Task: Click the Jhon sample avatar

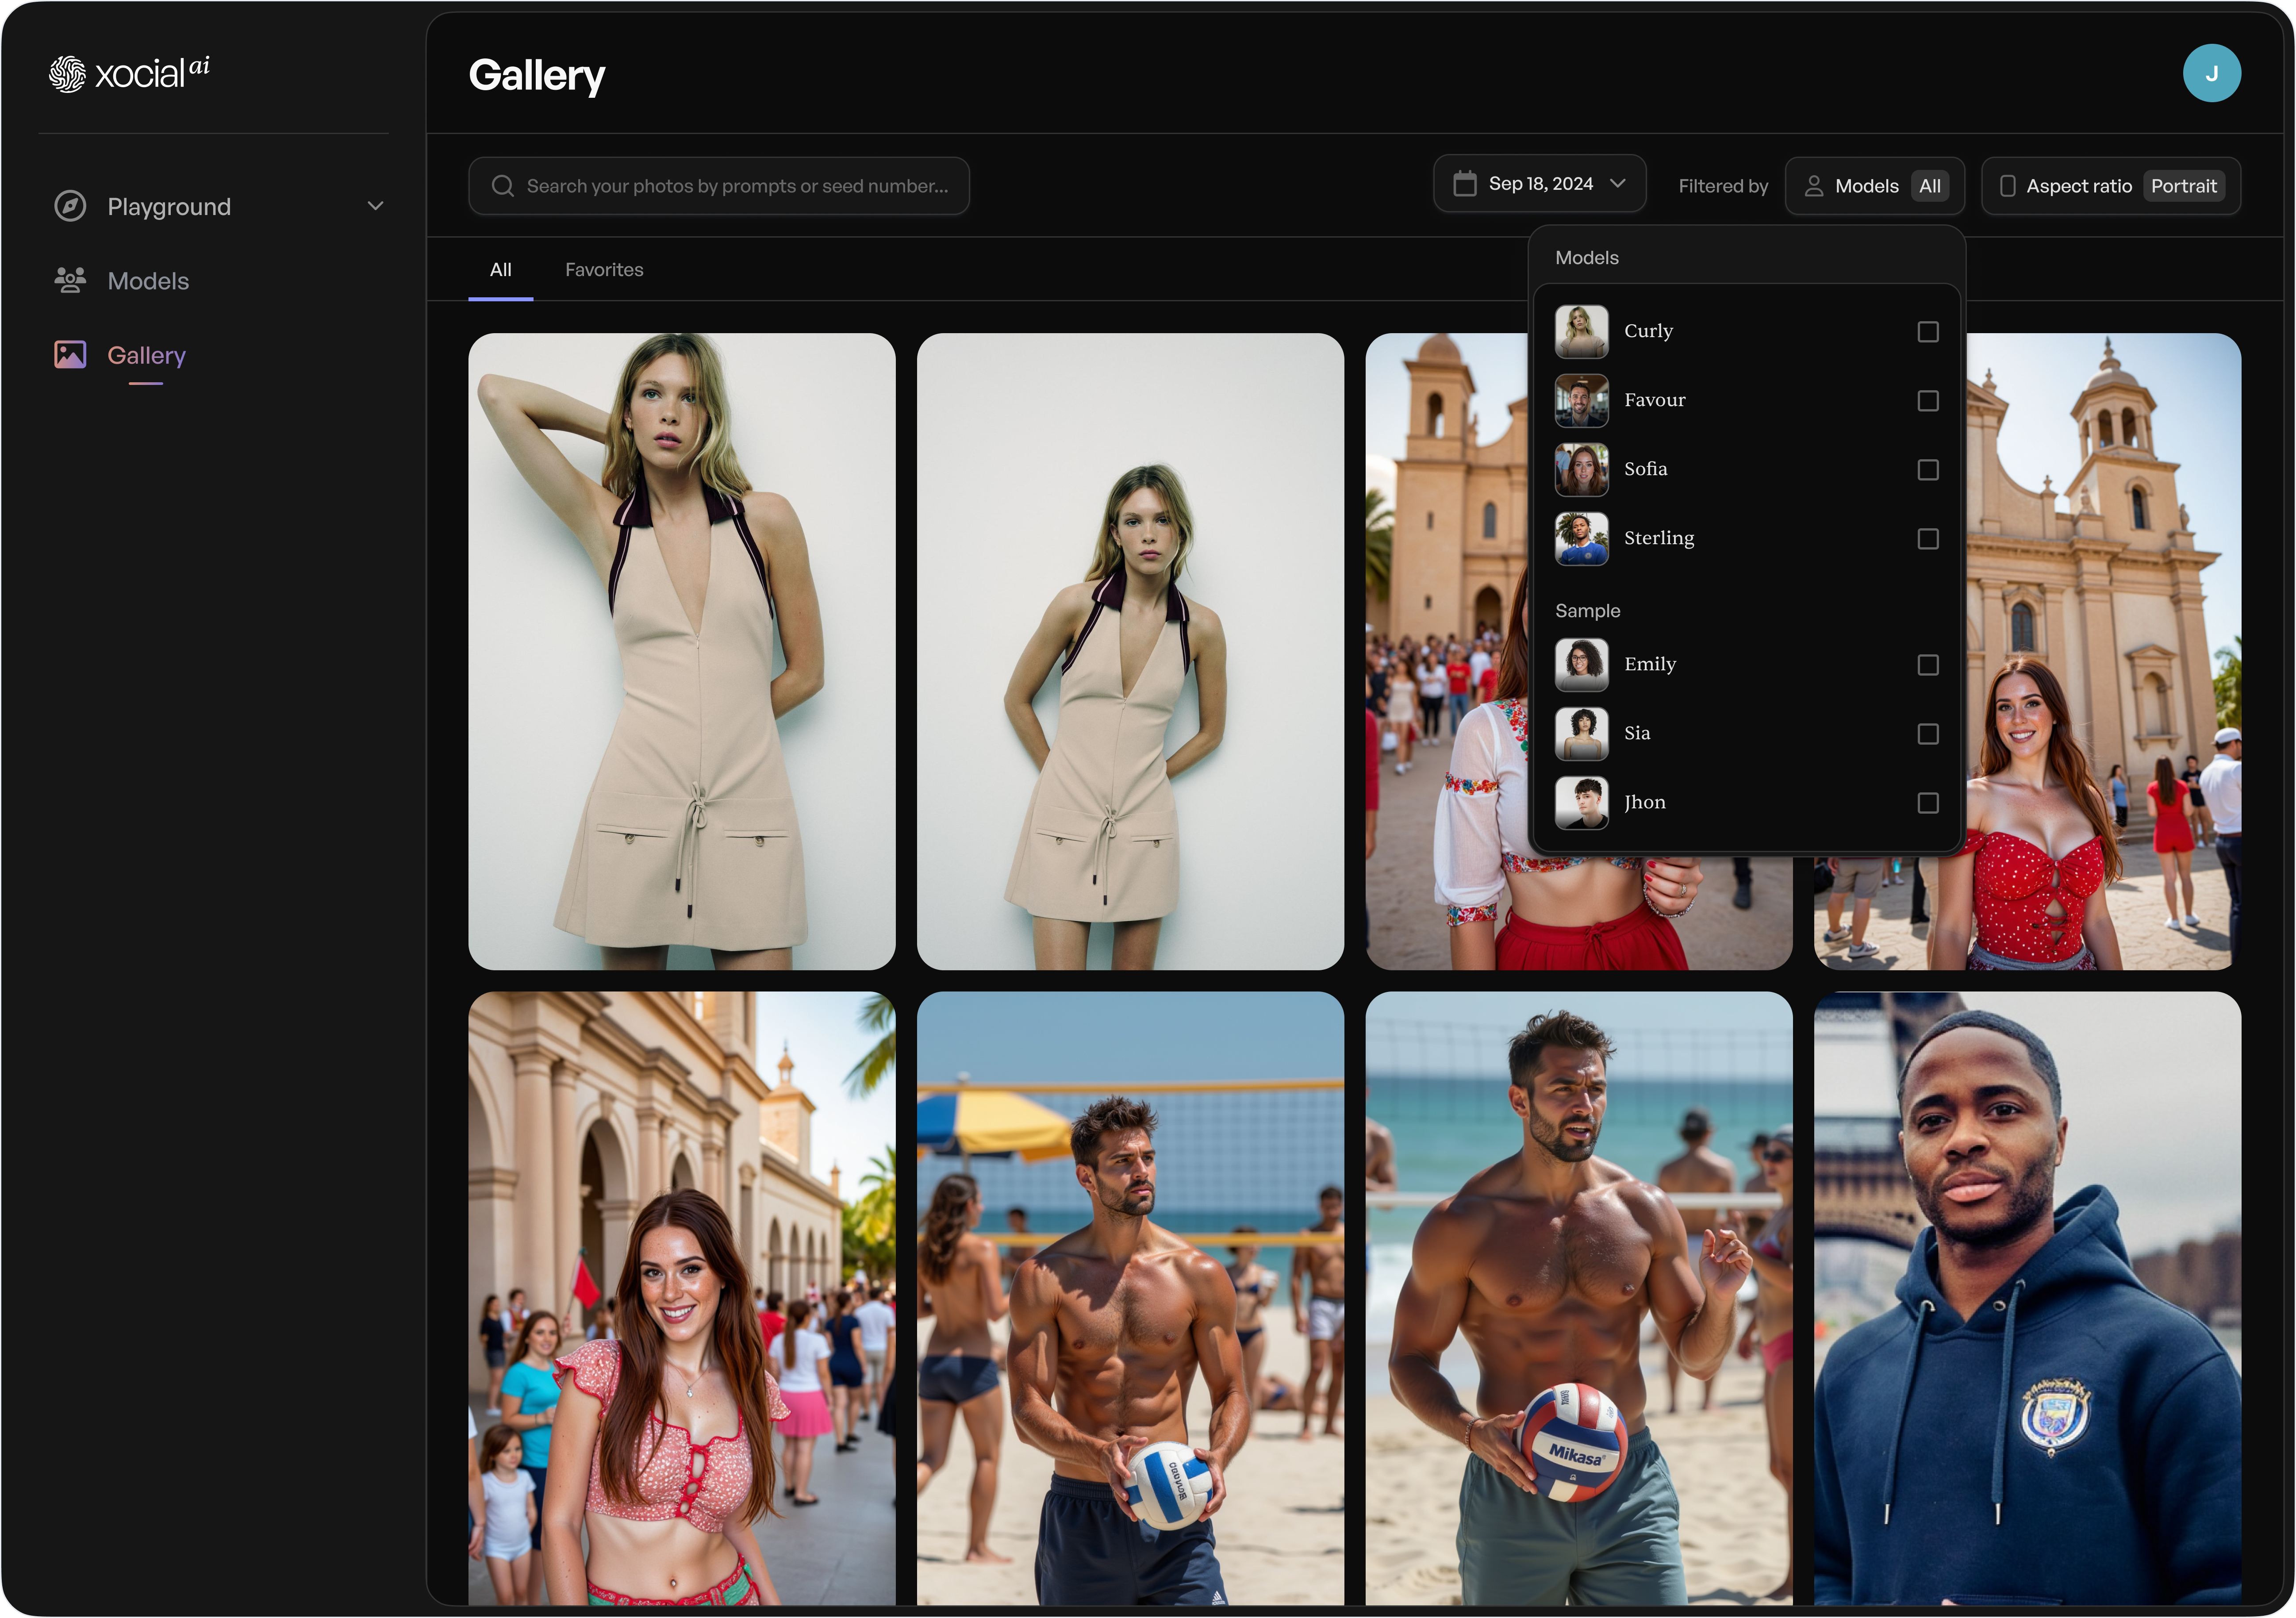Action: (1582, 802)
